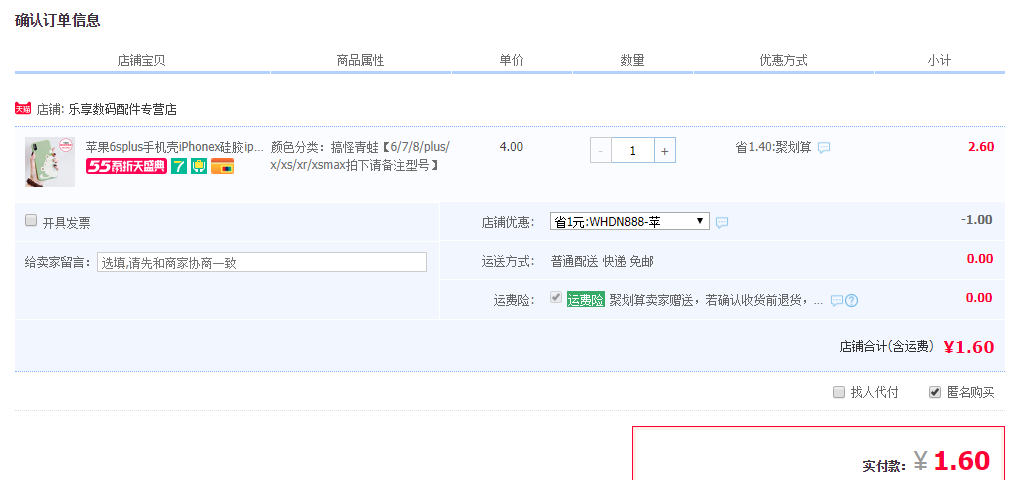Viewport: 1021px width, 480px height.
Task: Click the subtotal 2.60 value
Action: [x=981, y=147]
